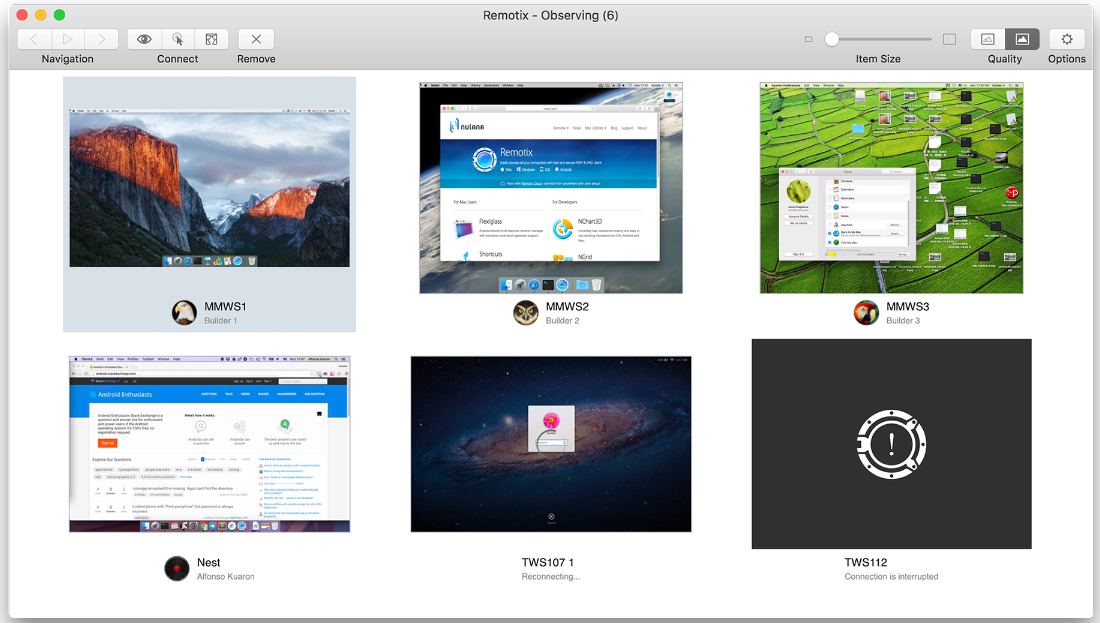
Task: Click the TWS107 1 computer name
Action: (x=548, y=563)
